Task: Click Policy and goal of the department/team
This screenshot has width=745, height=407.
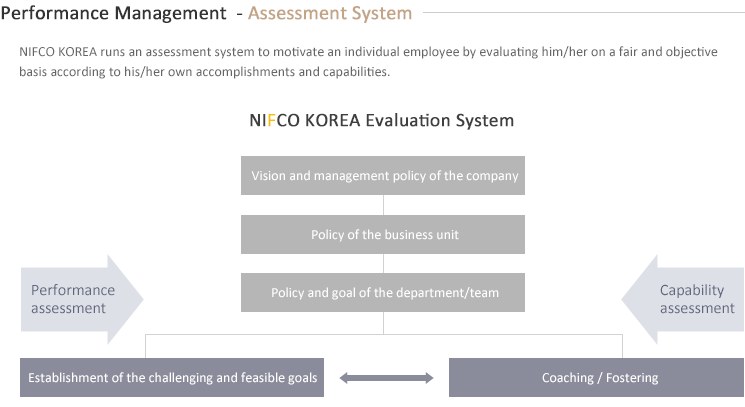Action: 383,293
